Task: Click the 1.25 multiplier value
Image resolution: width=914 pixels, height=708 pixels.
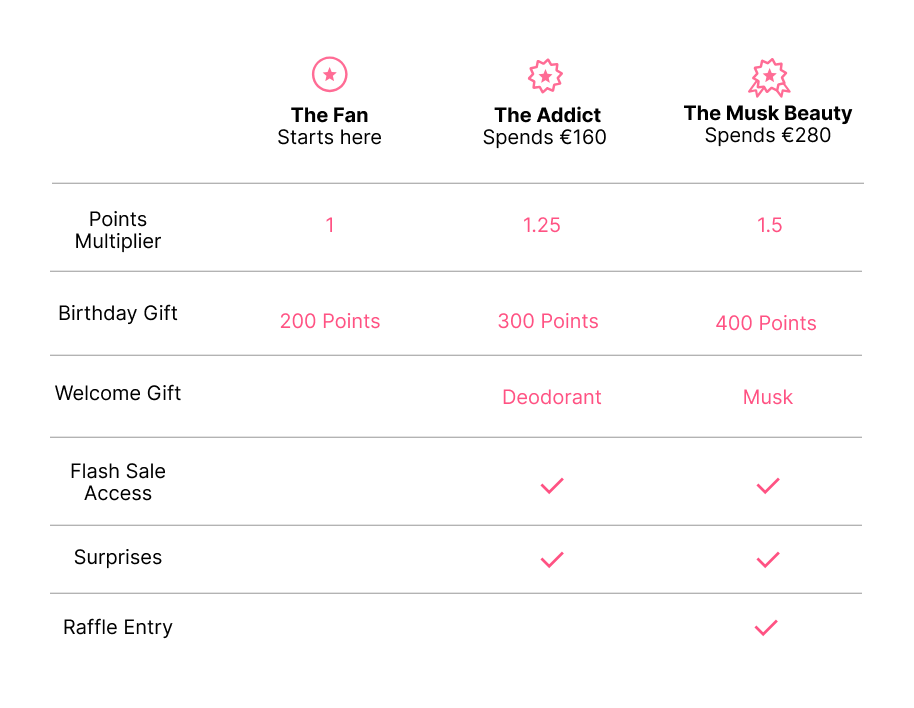Action: click(542, 225)
